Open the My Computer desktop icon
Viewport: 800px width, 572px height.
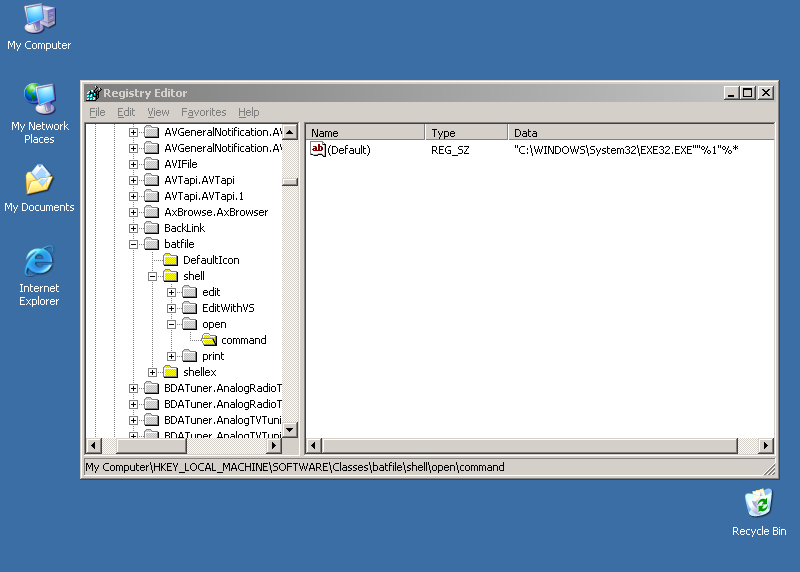pyautogui.click(x=39, y=27)
